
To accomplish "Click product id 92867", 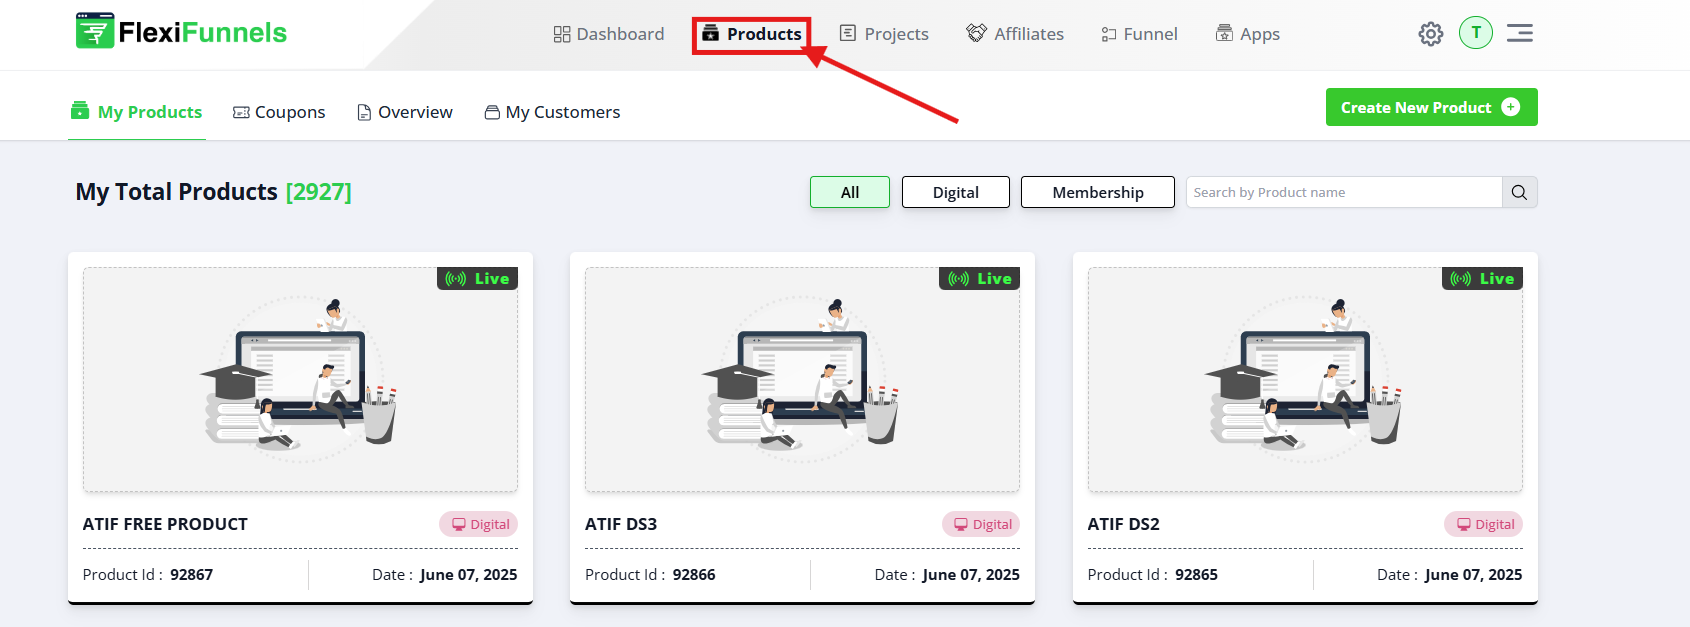I will coord(191,575).
